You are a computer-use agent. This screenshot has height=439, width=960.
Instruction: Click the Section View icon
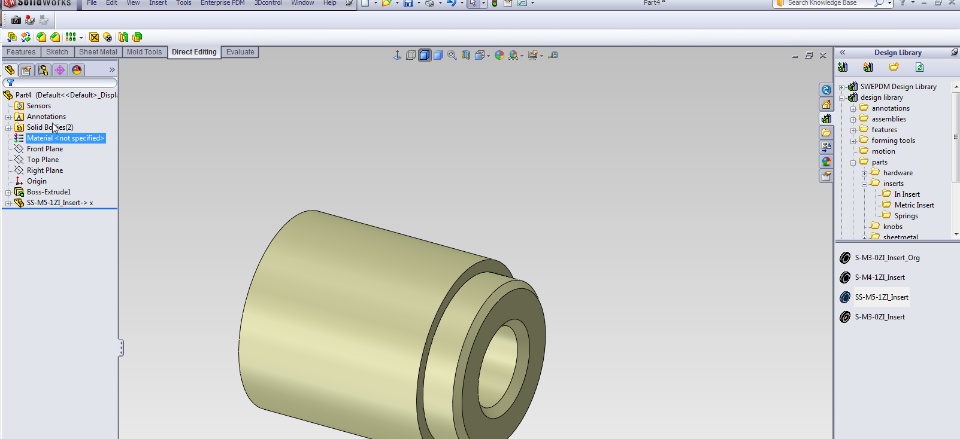tap(466, 55)
